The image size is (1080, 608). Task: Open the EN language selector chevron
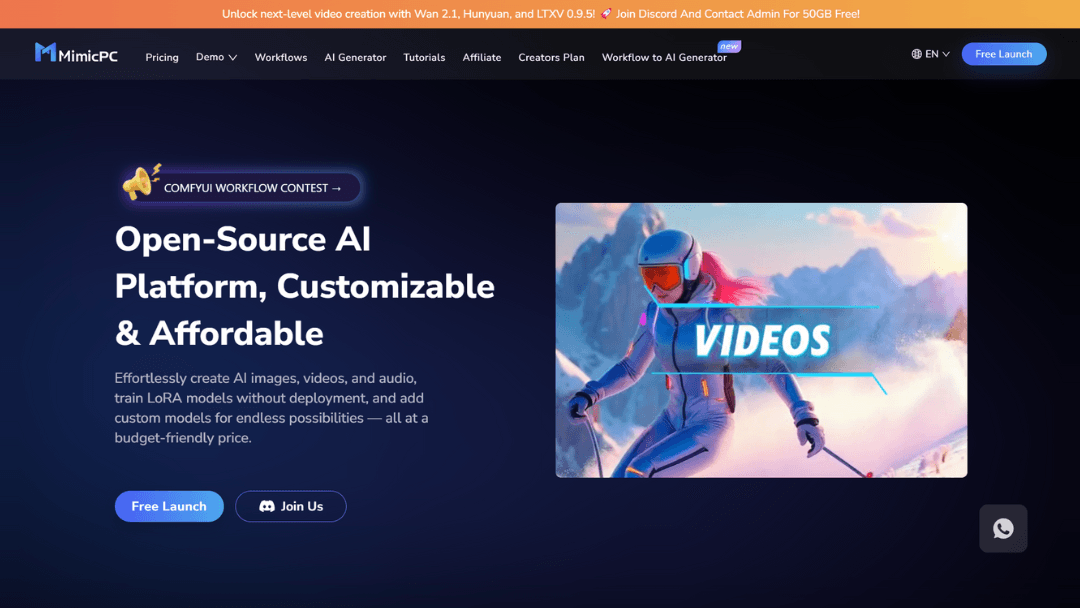[x=946, y=54]
